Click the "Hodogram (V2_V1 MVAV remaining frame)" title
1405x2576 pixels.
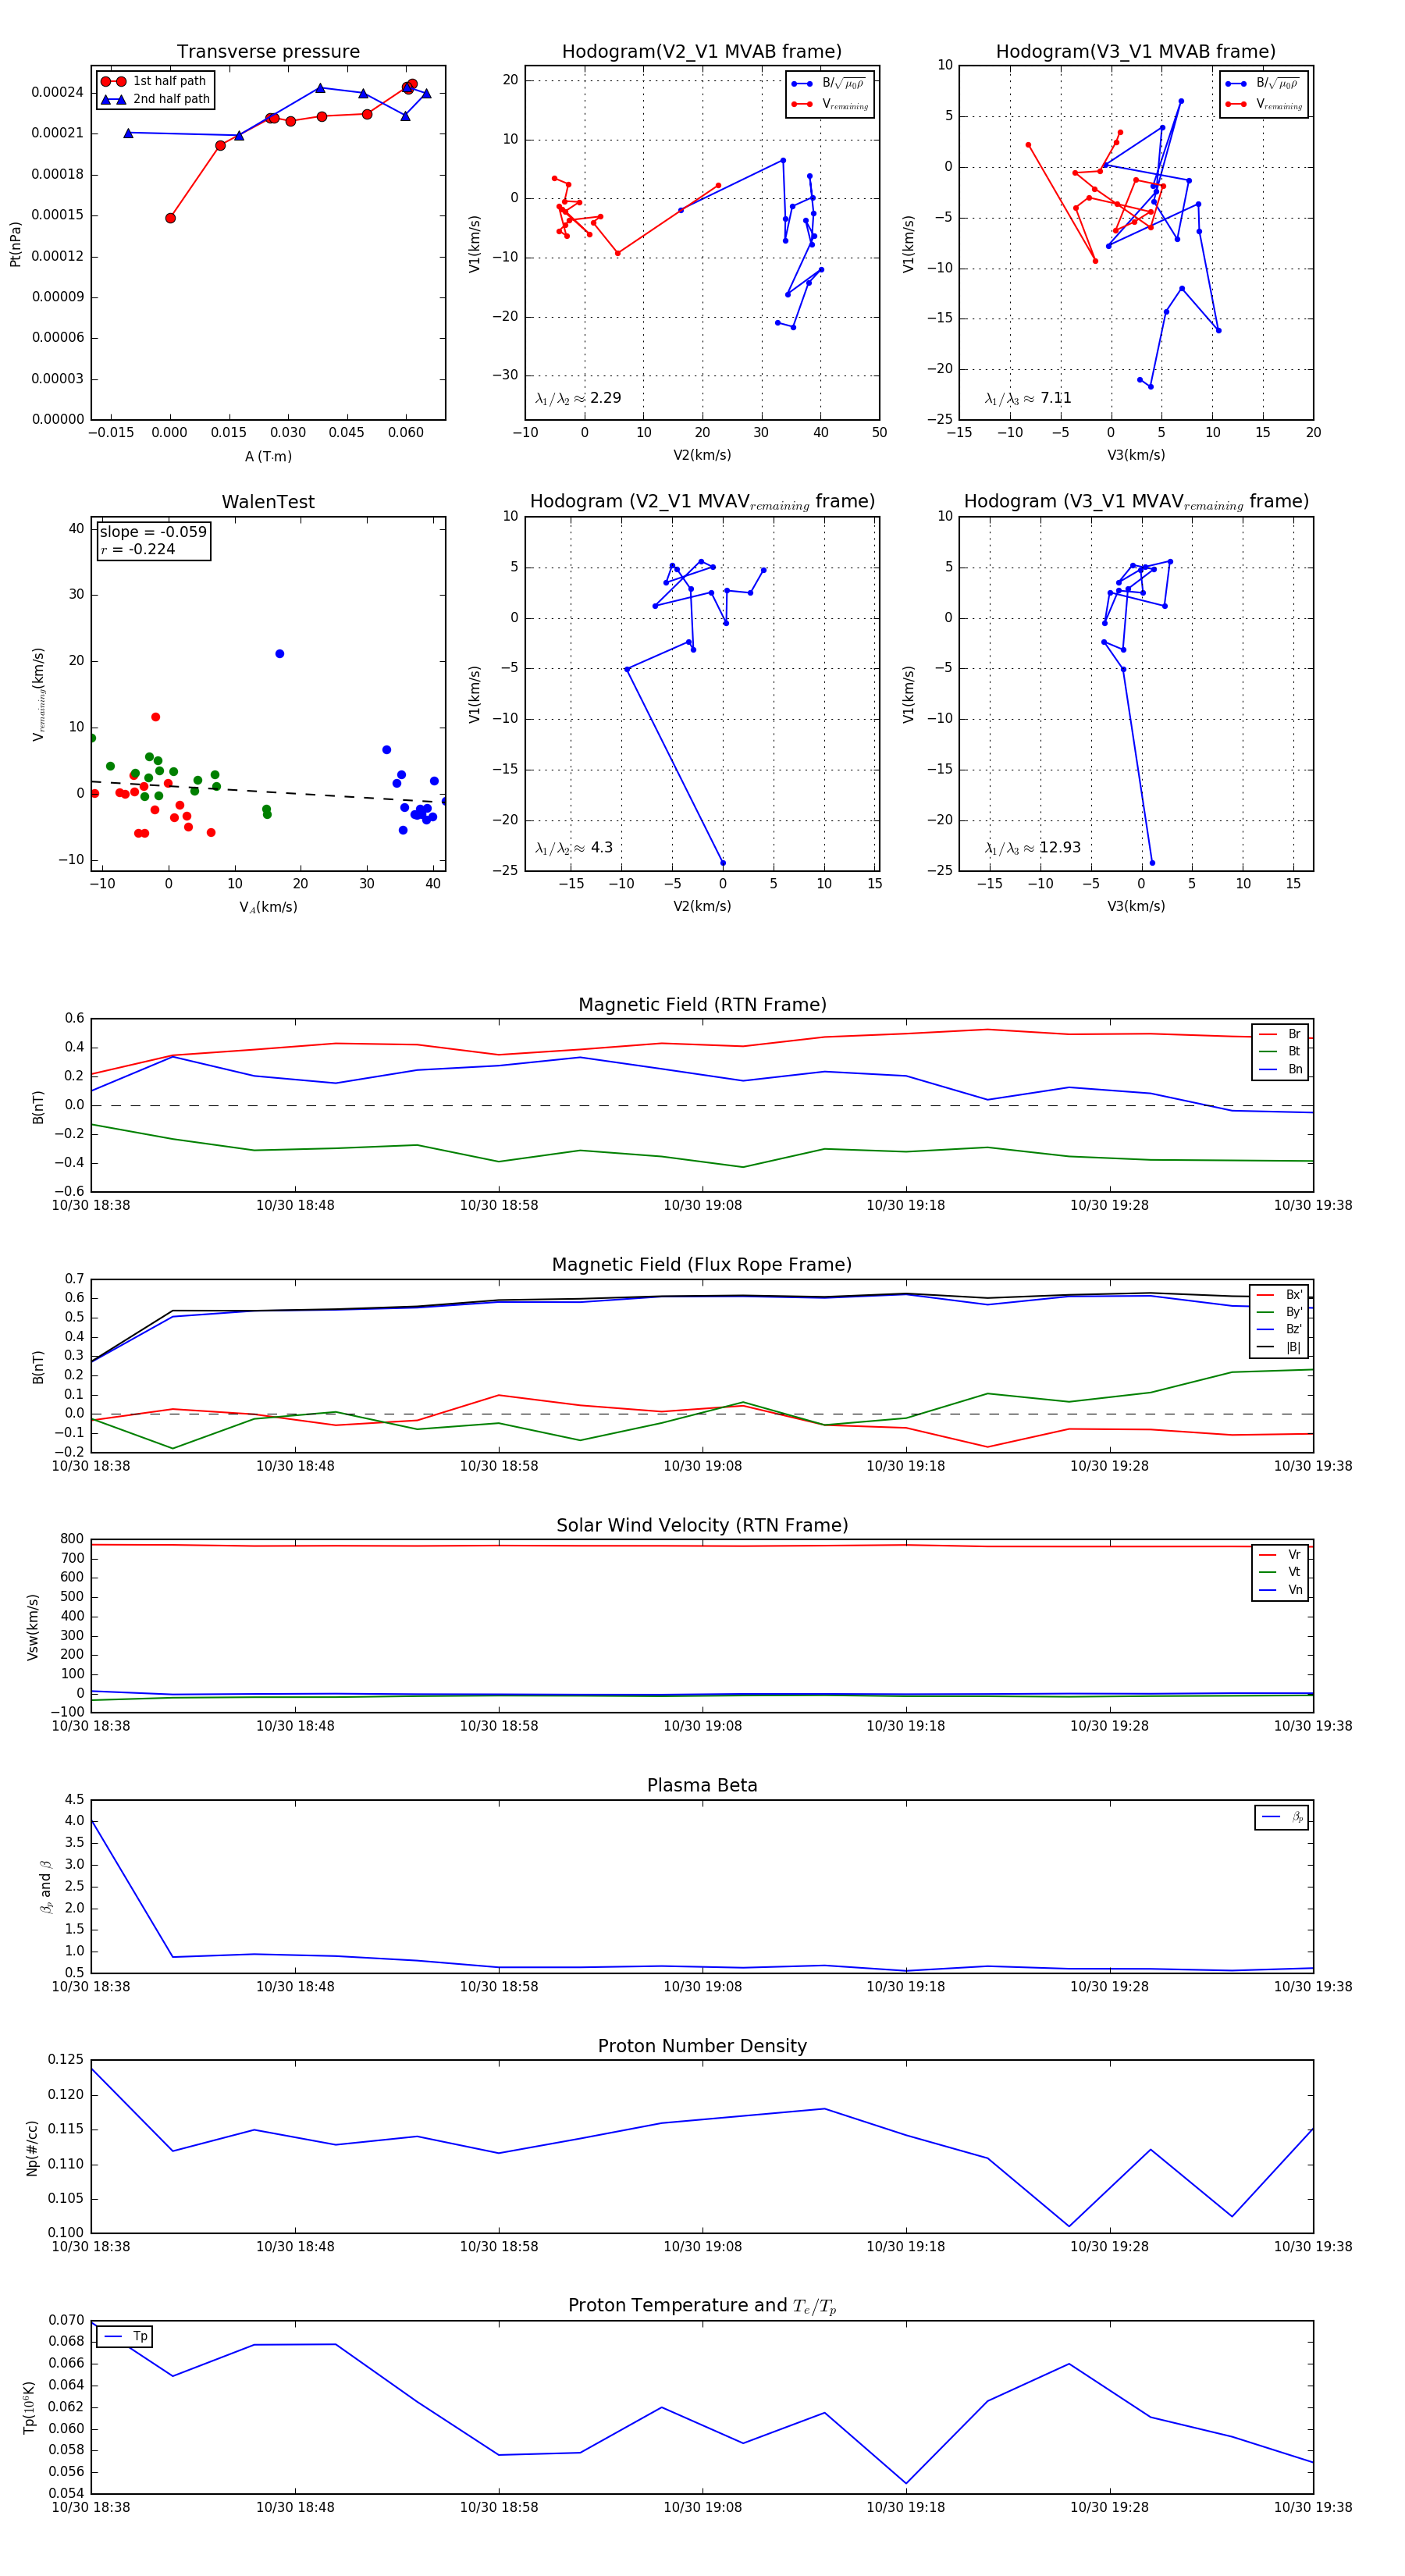pos(702,502)
